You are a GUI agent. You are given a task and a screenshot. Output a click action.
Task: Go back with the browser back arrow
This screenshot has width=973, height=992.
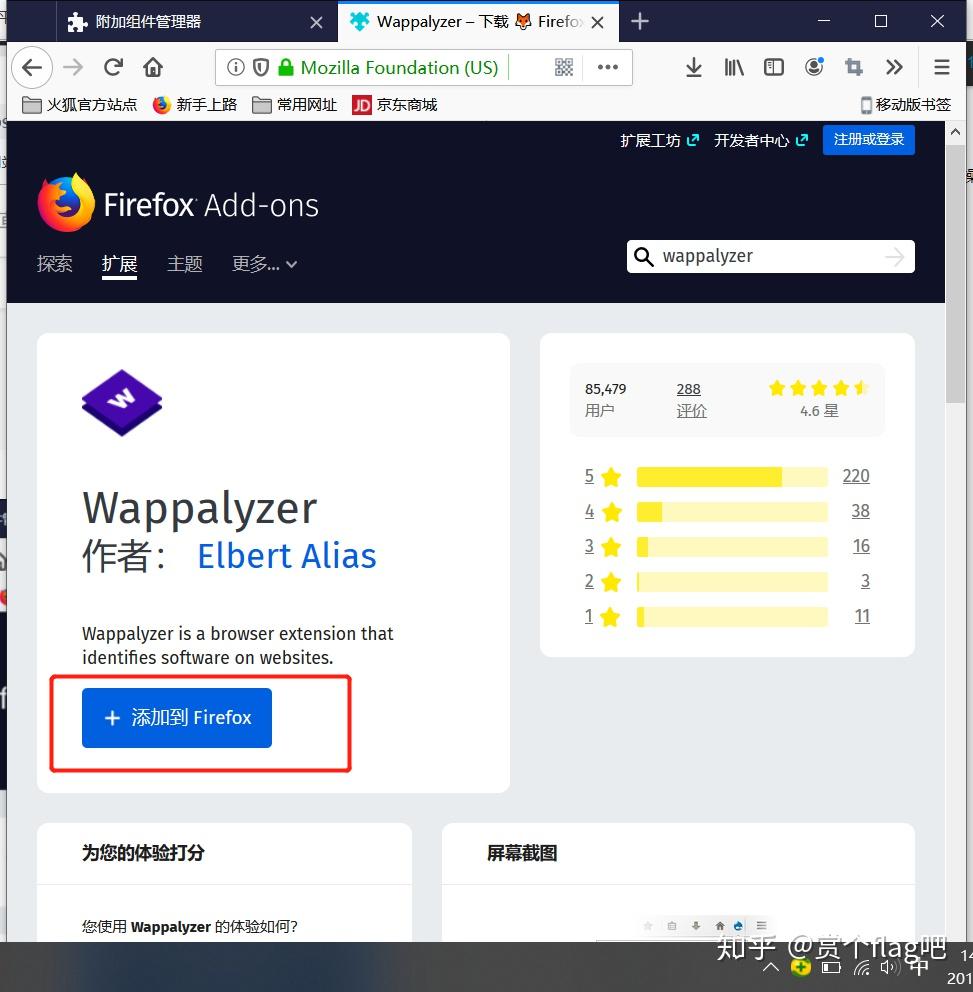tap(32, 67)
